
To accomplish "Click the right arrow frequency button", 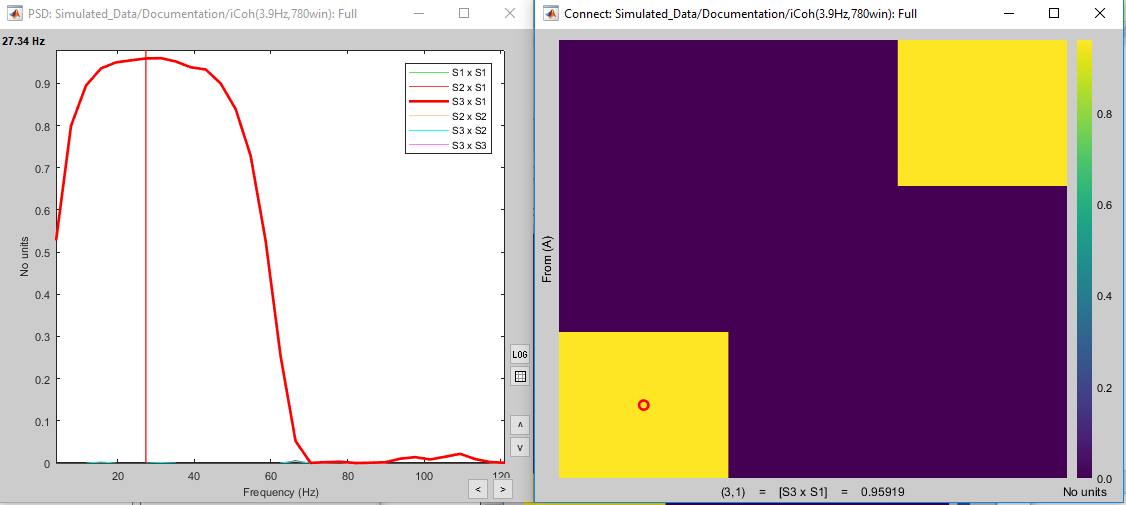I will [x=502, y=490].
